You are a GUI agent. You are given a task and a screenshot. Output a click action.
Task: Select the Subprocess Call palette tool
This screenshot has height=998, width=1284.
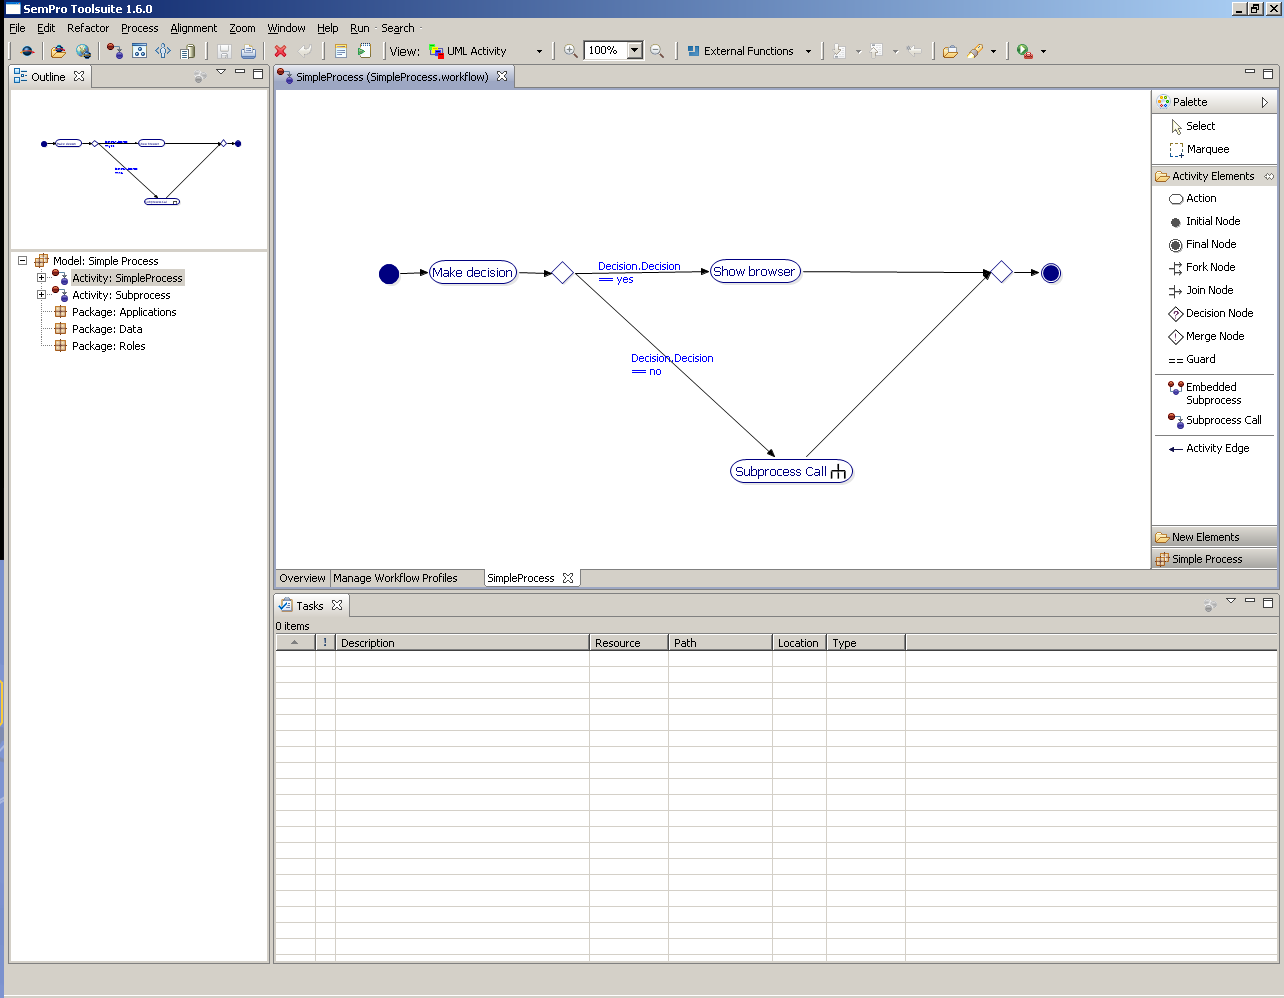[x=1214, y=420]
